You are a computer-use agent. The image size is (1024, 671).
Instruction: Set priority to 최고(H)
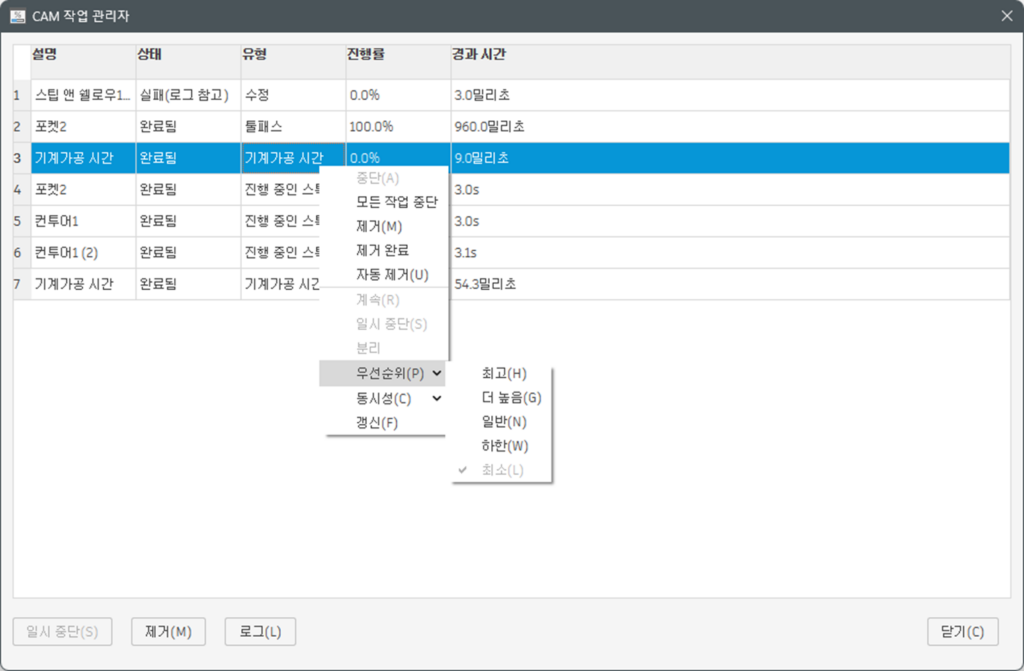pos(504,373)
